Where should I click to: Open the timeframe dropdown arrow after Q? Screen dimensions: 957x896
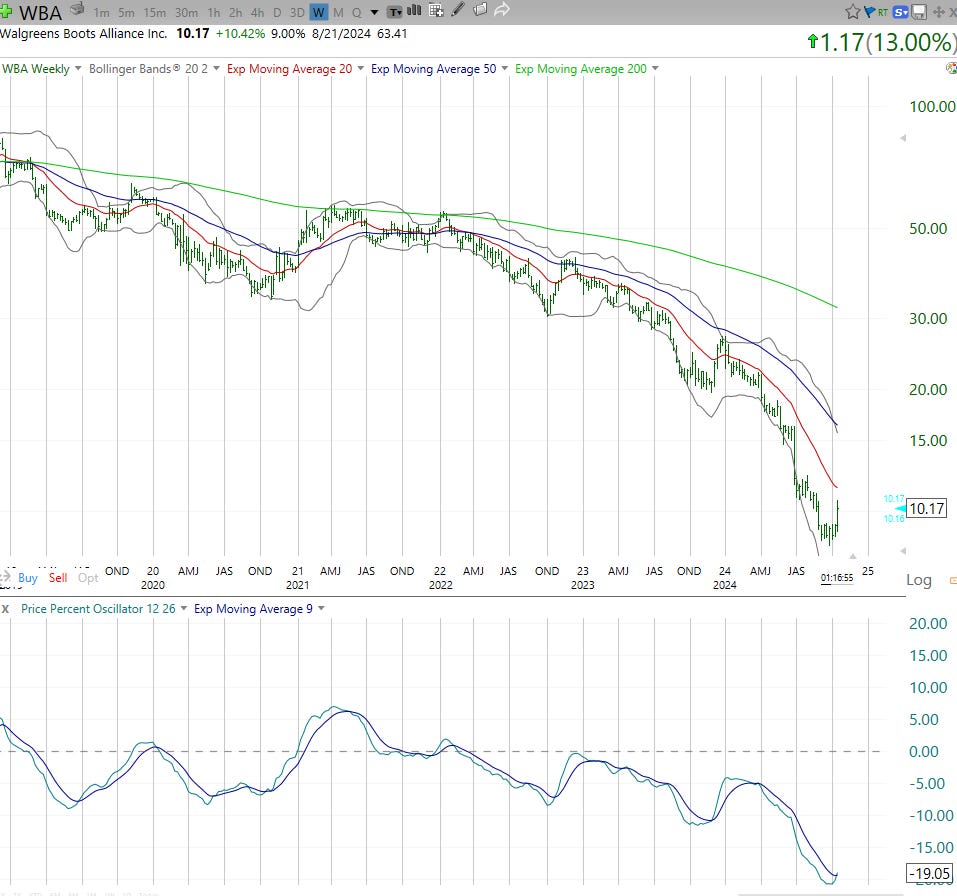tap(374, 12)
